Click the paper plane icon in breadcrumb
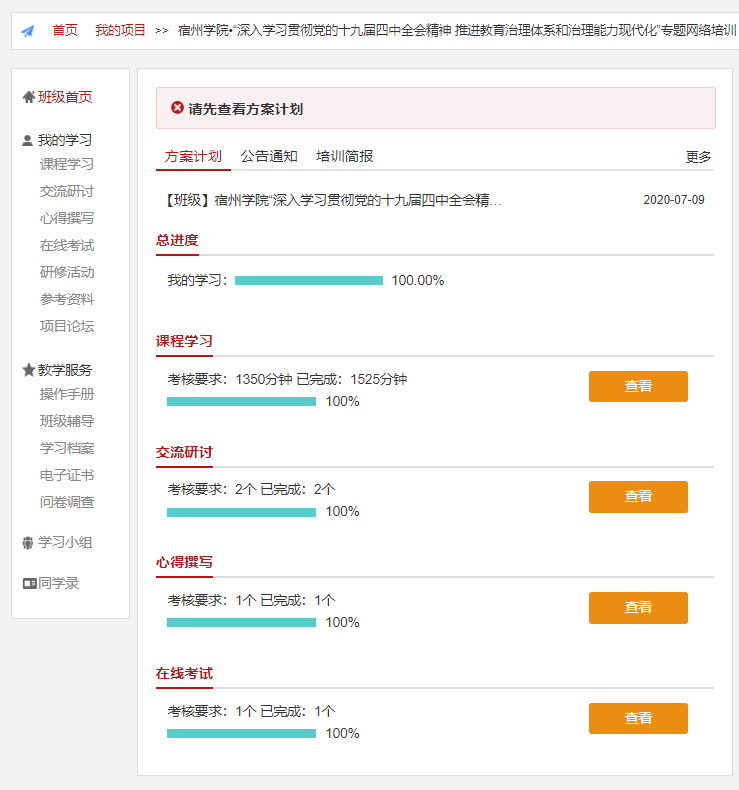 click(27, 31)
